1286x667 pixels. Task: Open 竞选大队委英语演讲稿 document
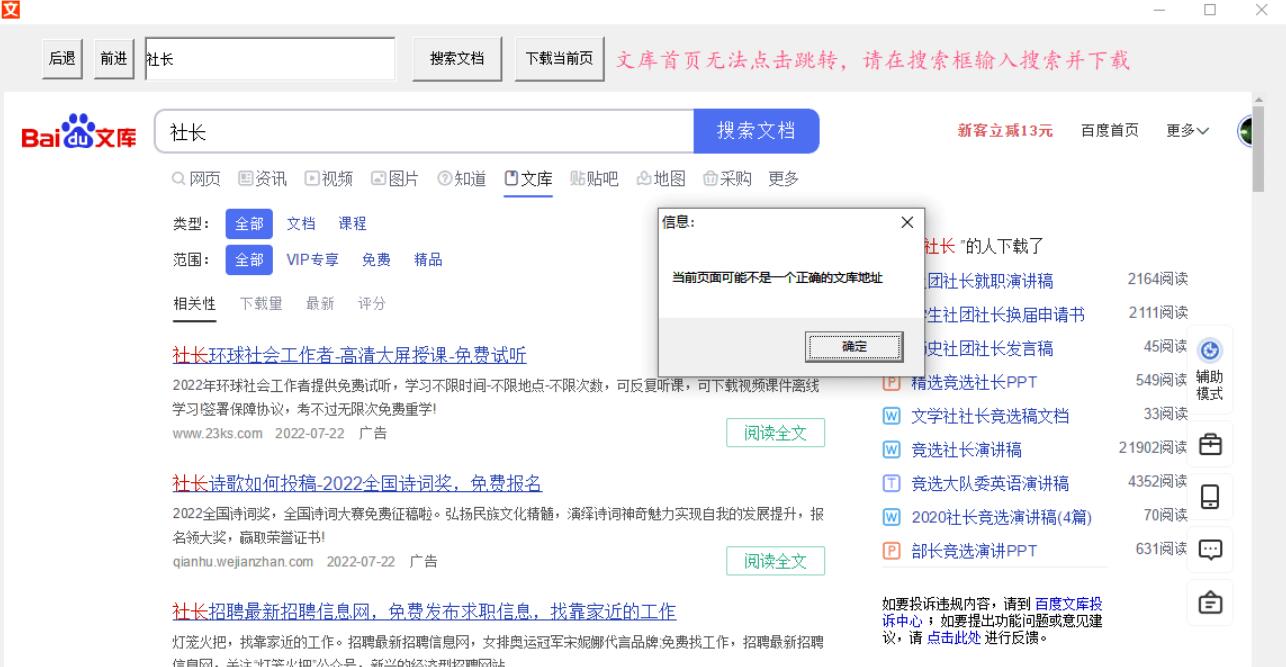pos(990,484)
